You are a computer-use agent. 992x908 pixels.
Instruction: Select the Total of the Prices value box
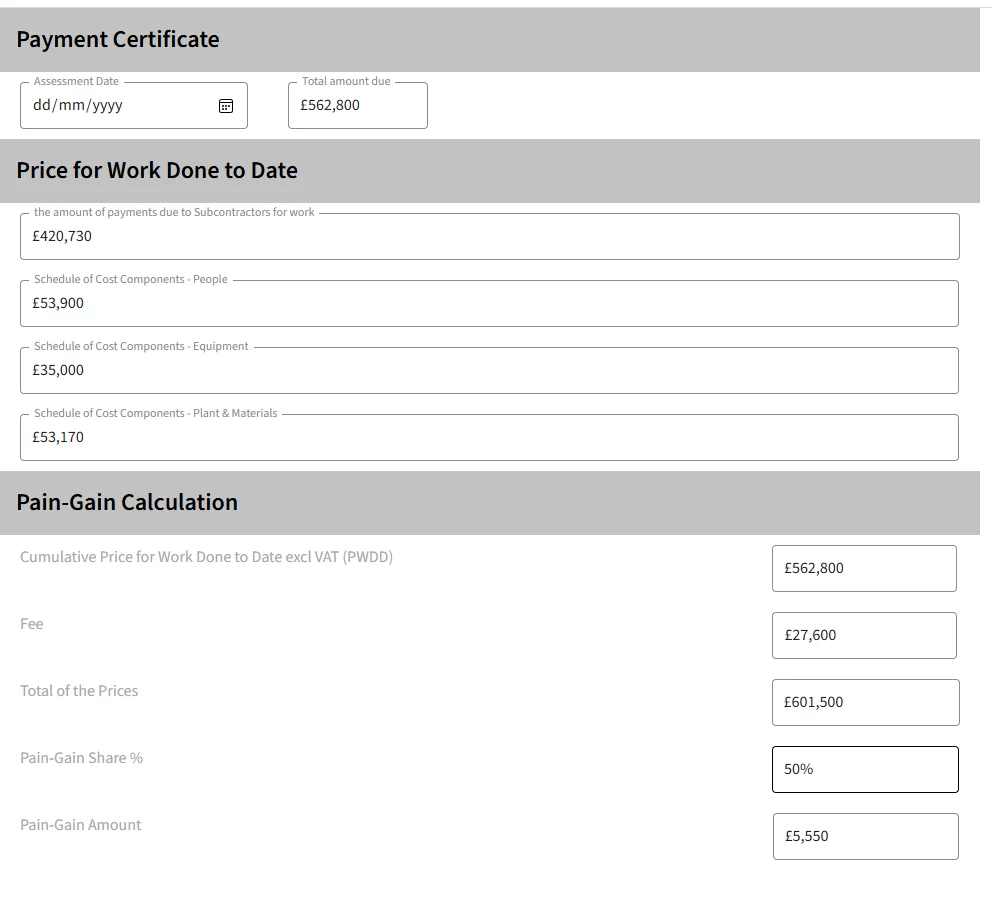864,703
